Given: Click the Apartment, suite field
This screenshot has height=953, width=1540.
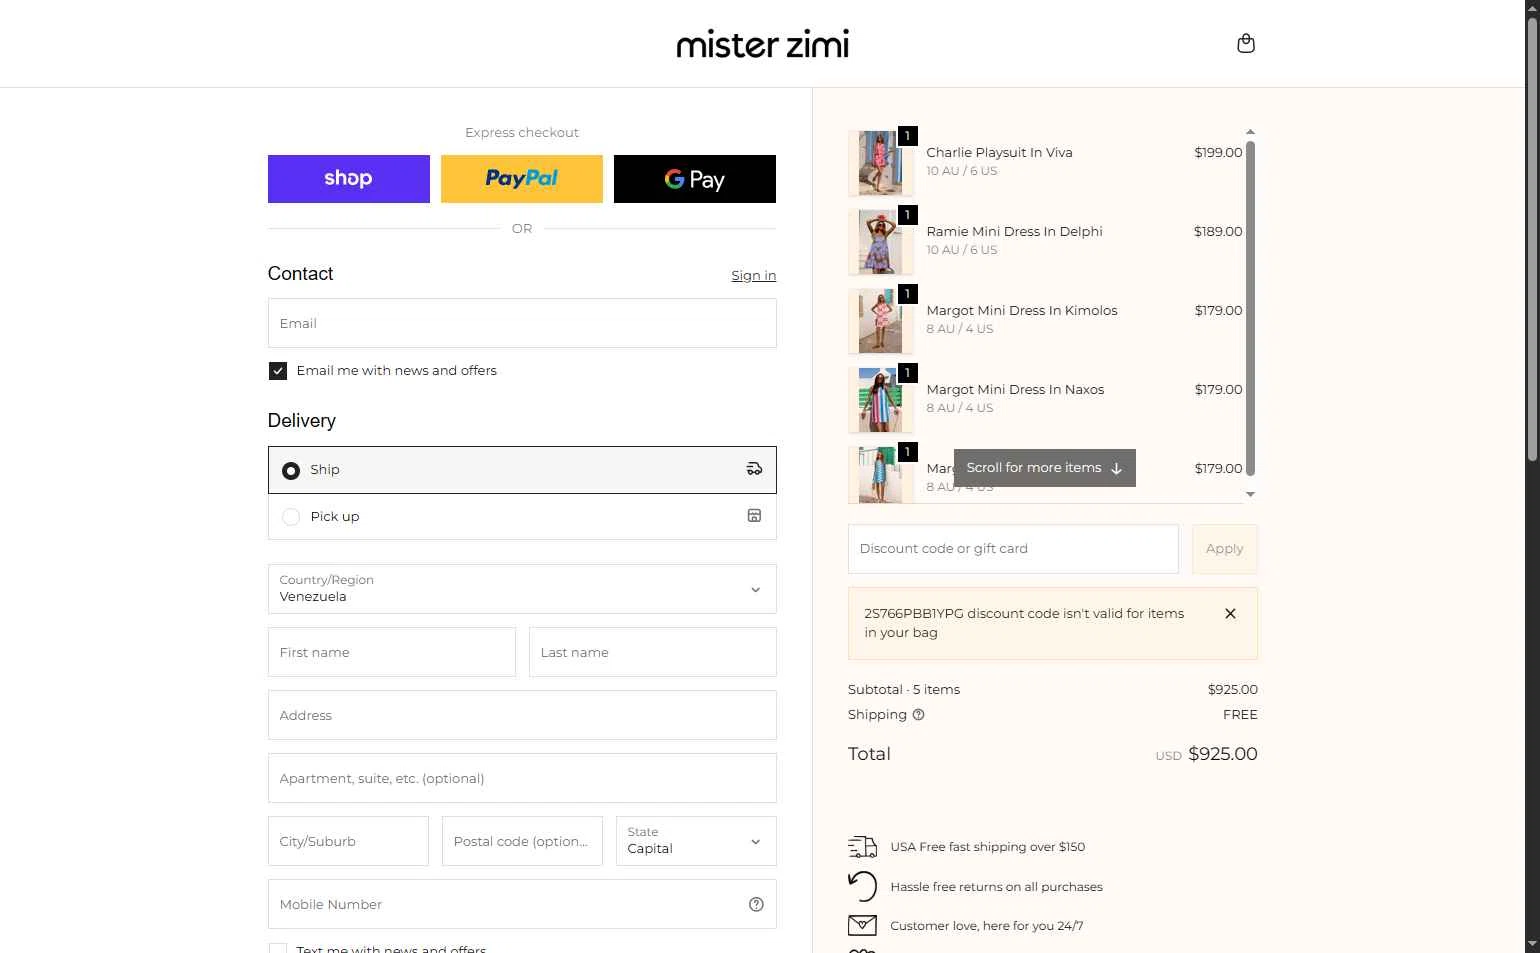Looking at the screenshot, I should (x=522, y=778).
